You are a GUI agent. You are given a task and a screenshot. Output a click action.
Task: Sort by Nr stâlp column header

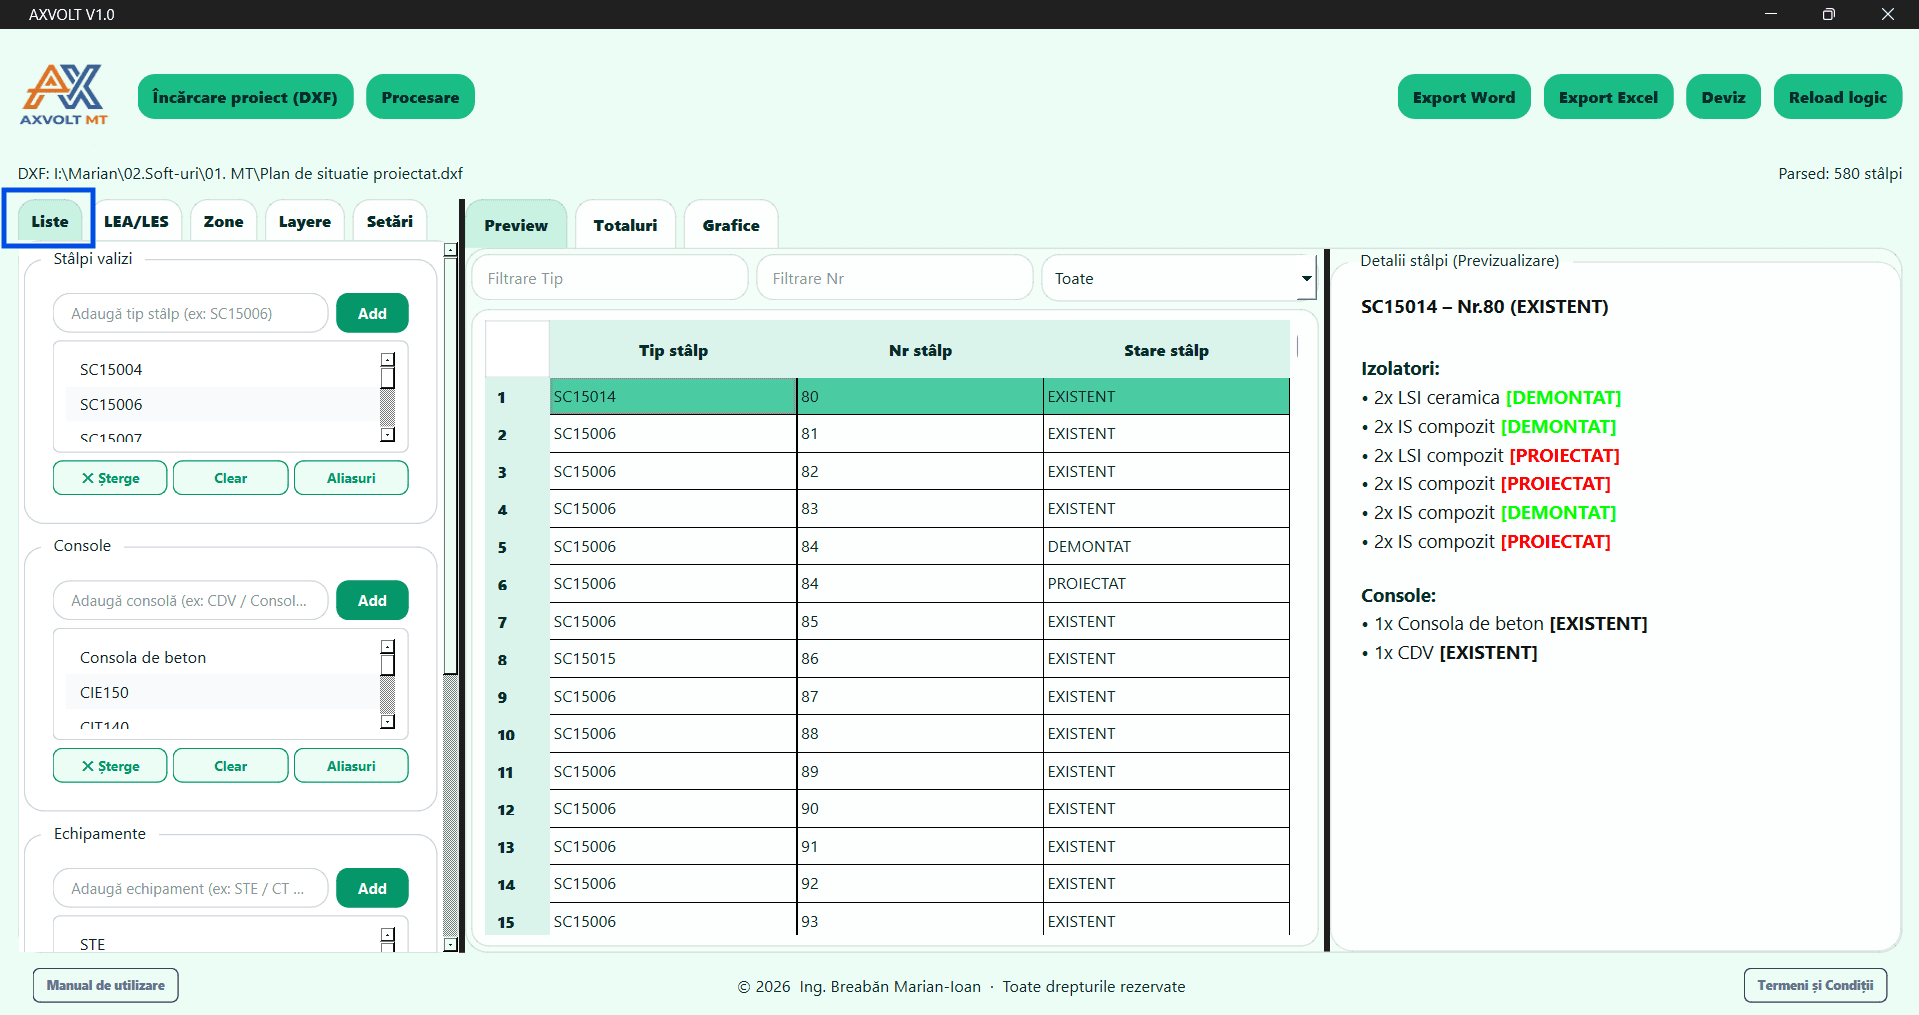(x=920, y=350)
